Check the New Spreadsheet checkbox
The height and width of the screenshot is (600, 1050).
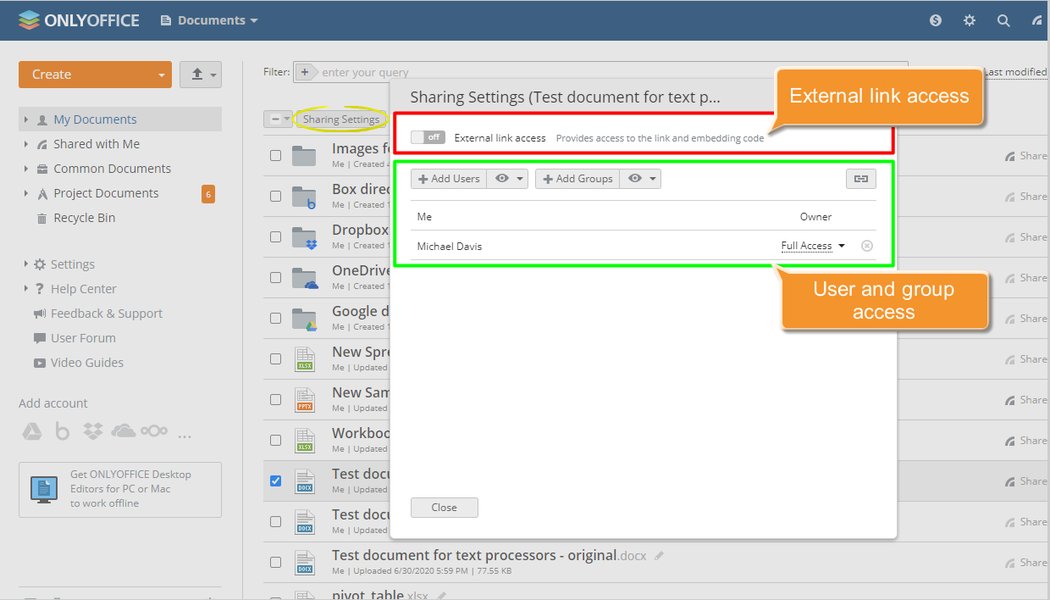275,359
